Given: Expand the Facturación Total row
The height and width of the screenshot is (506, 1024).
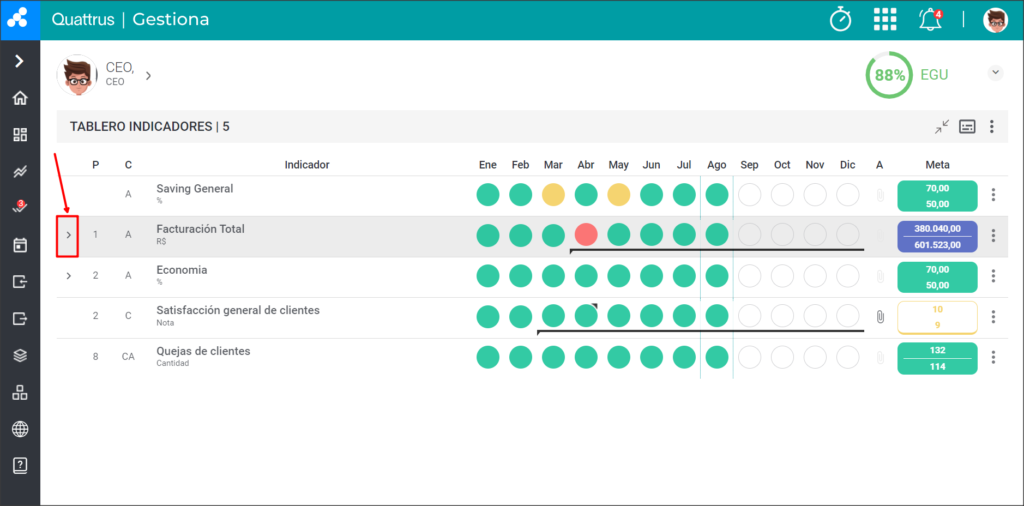Looking at the screenshot, I should [69, 235].
